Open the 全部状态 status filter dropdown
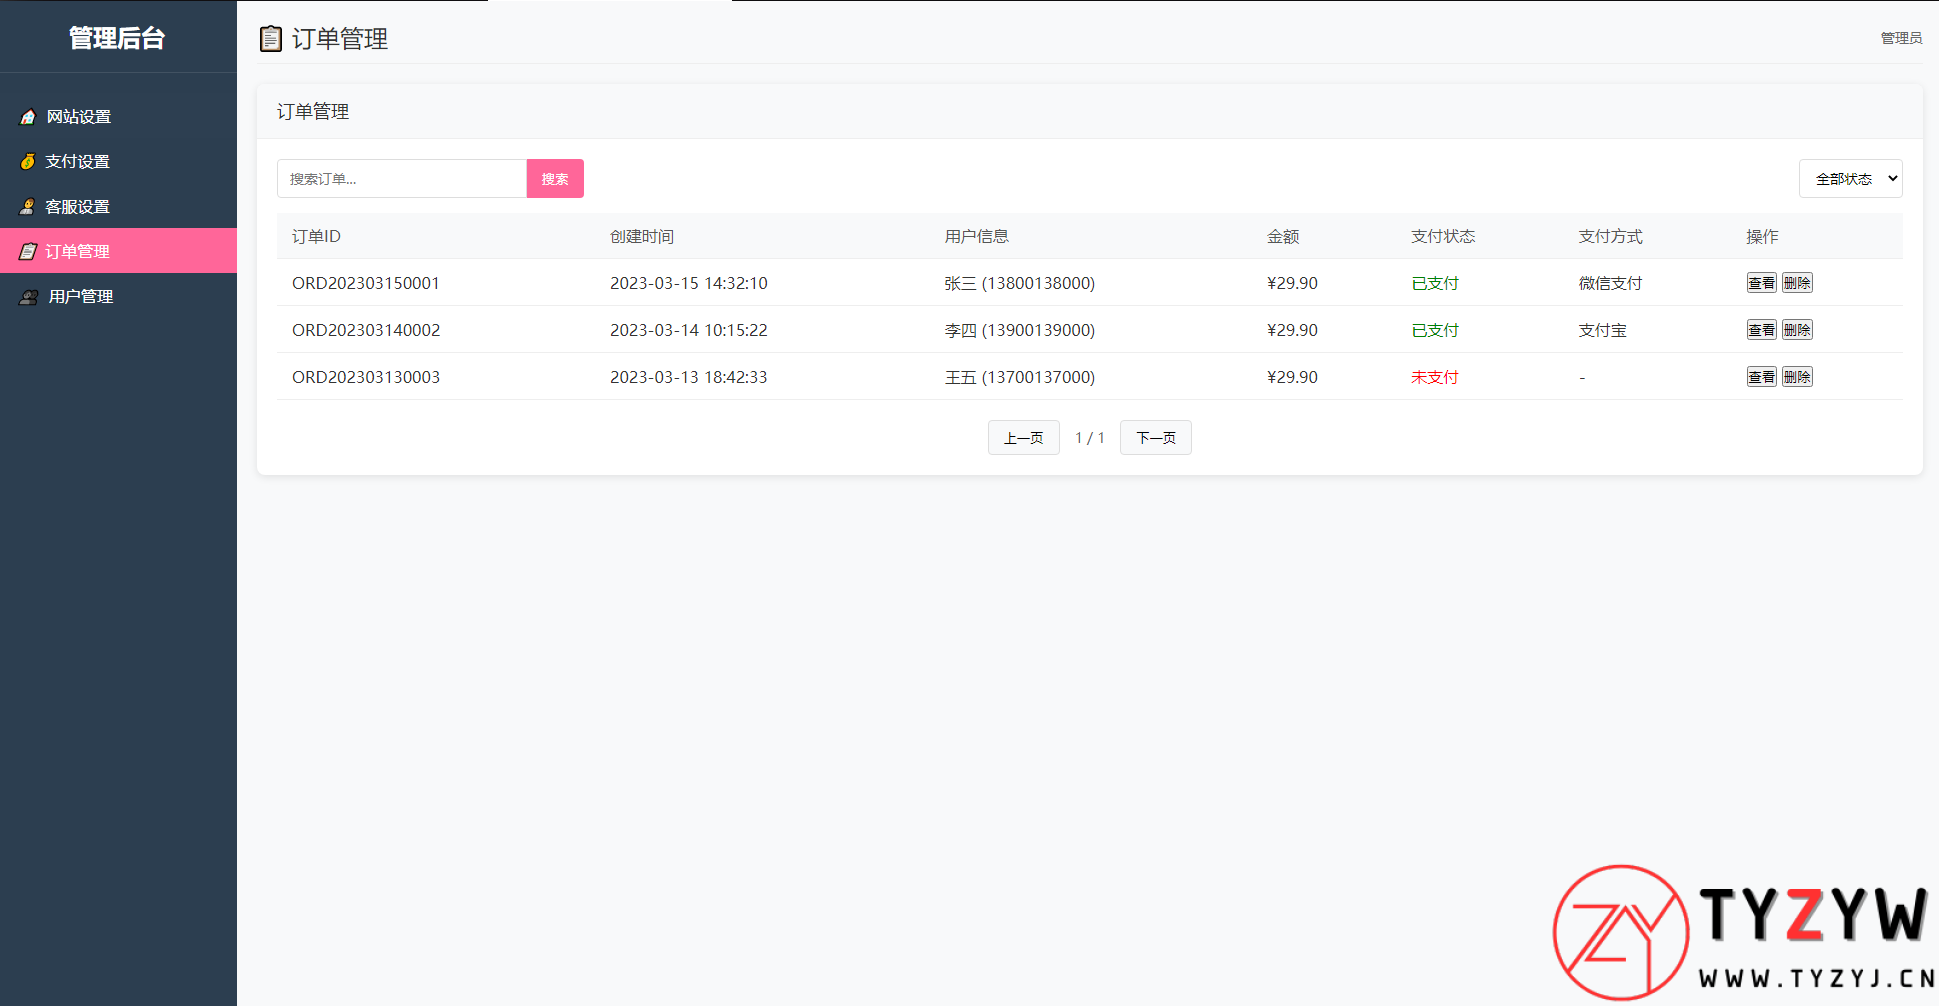The height and width of the screenshot is (1006, 1939). pyautogui.click(x=1850, y=179)
